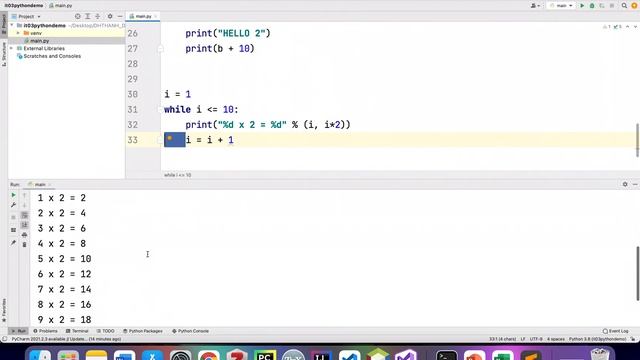The image size is (640, 360).
Task: Rerun main using the Run panel's green arrow
Action: [13, 195]
